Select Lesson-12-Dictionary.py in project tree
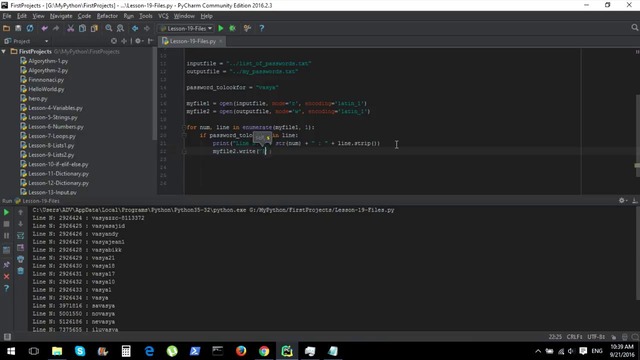Screen dimensions: 640x360 click(x=58, y=183)
